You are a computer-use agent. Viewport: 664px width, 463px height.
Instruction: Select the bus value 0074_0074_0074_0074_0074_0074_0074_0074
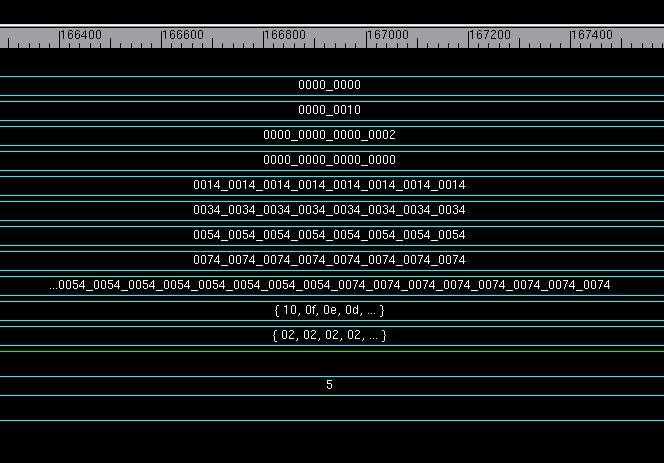pyautogui.click(x=329, y=260)
